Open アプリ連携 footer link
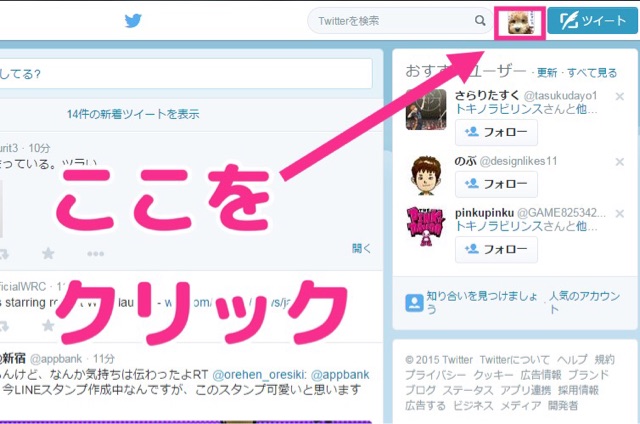 pos(526,391)
